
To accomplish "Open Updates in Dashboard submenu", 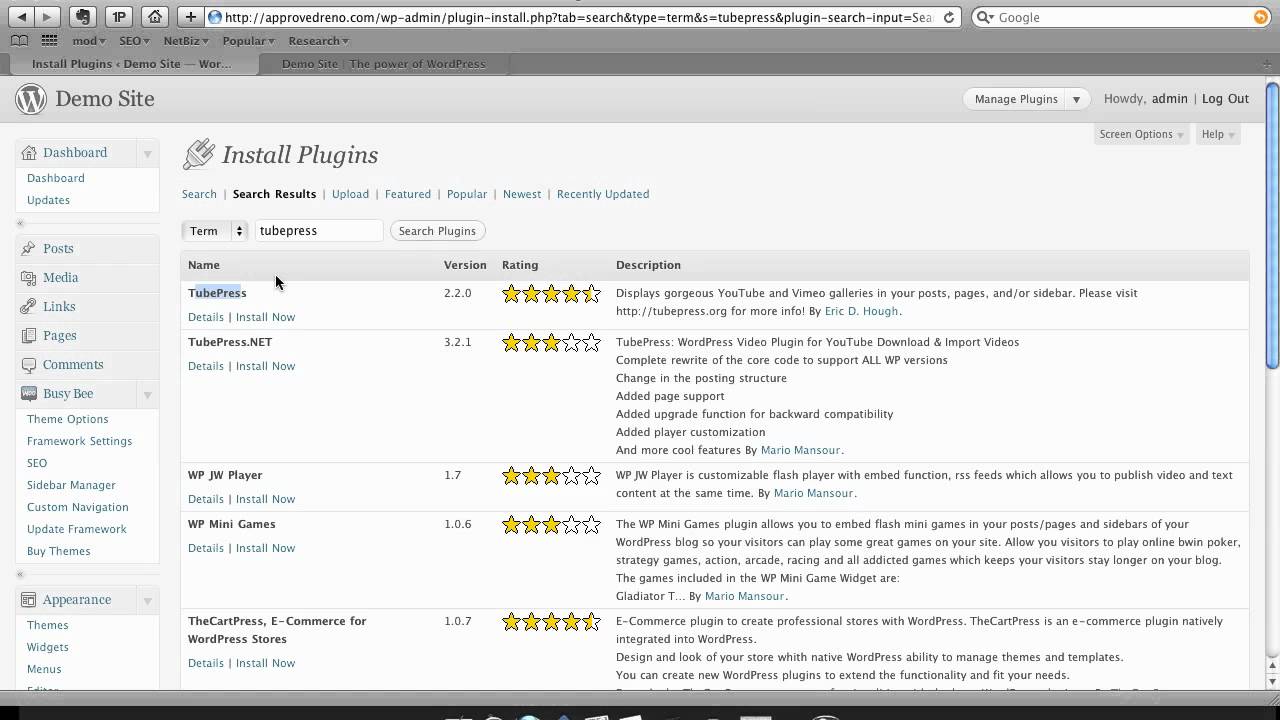I will (x=48, y=200).
